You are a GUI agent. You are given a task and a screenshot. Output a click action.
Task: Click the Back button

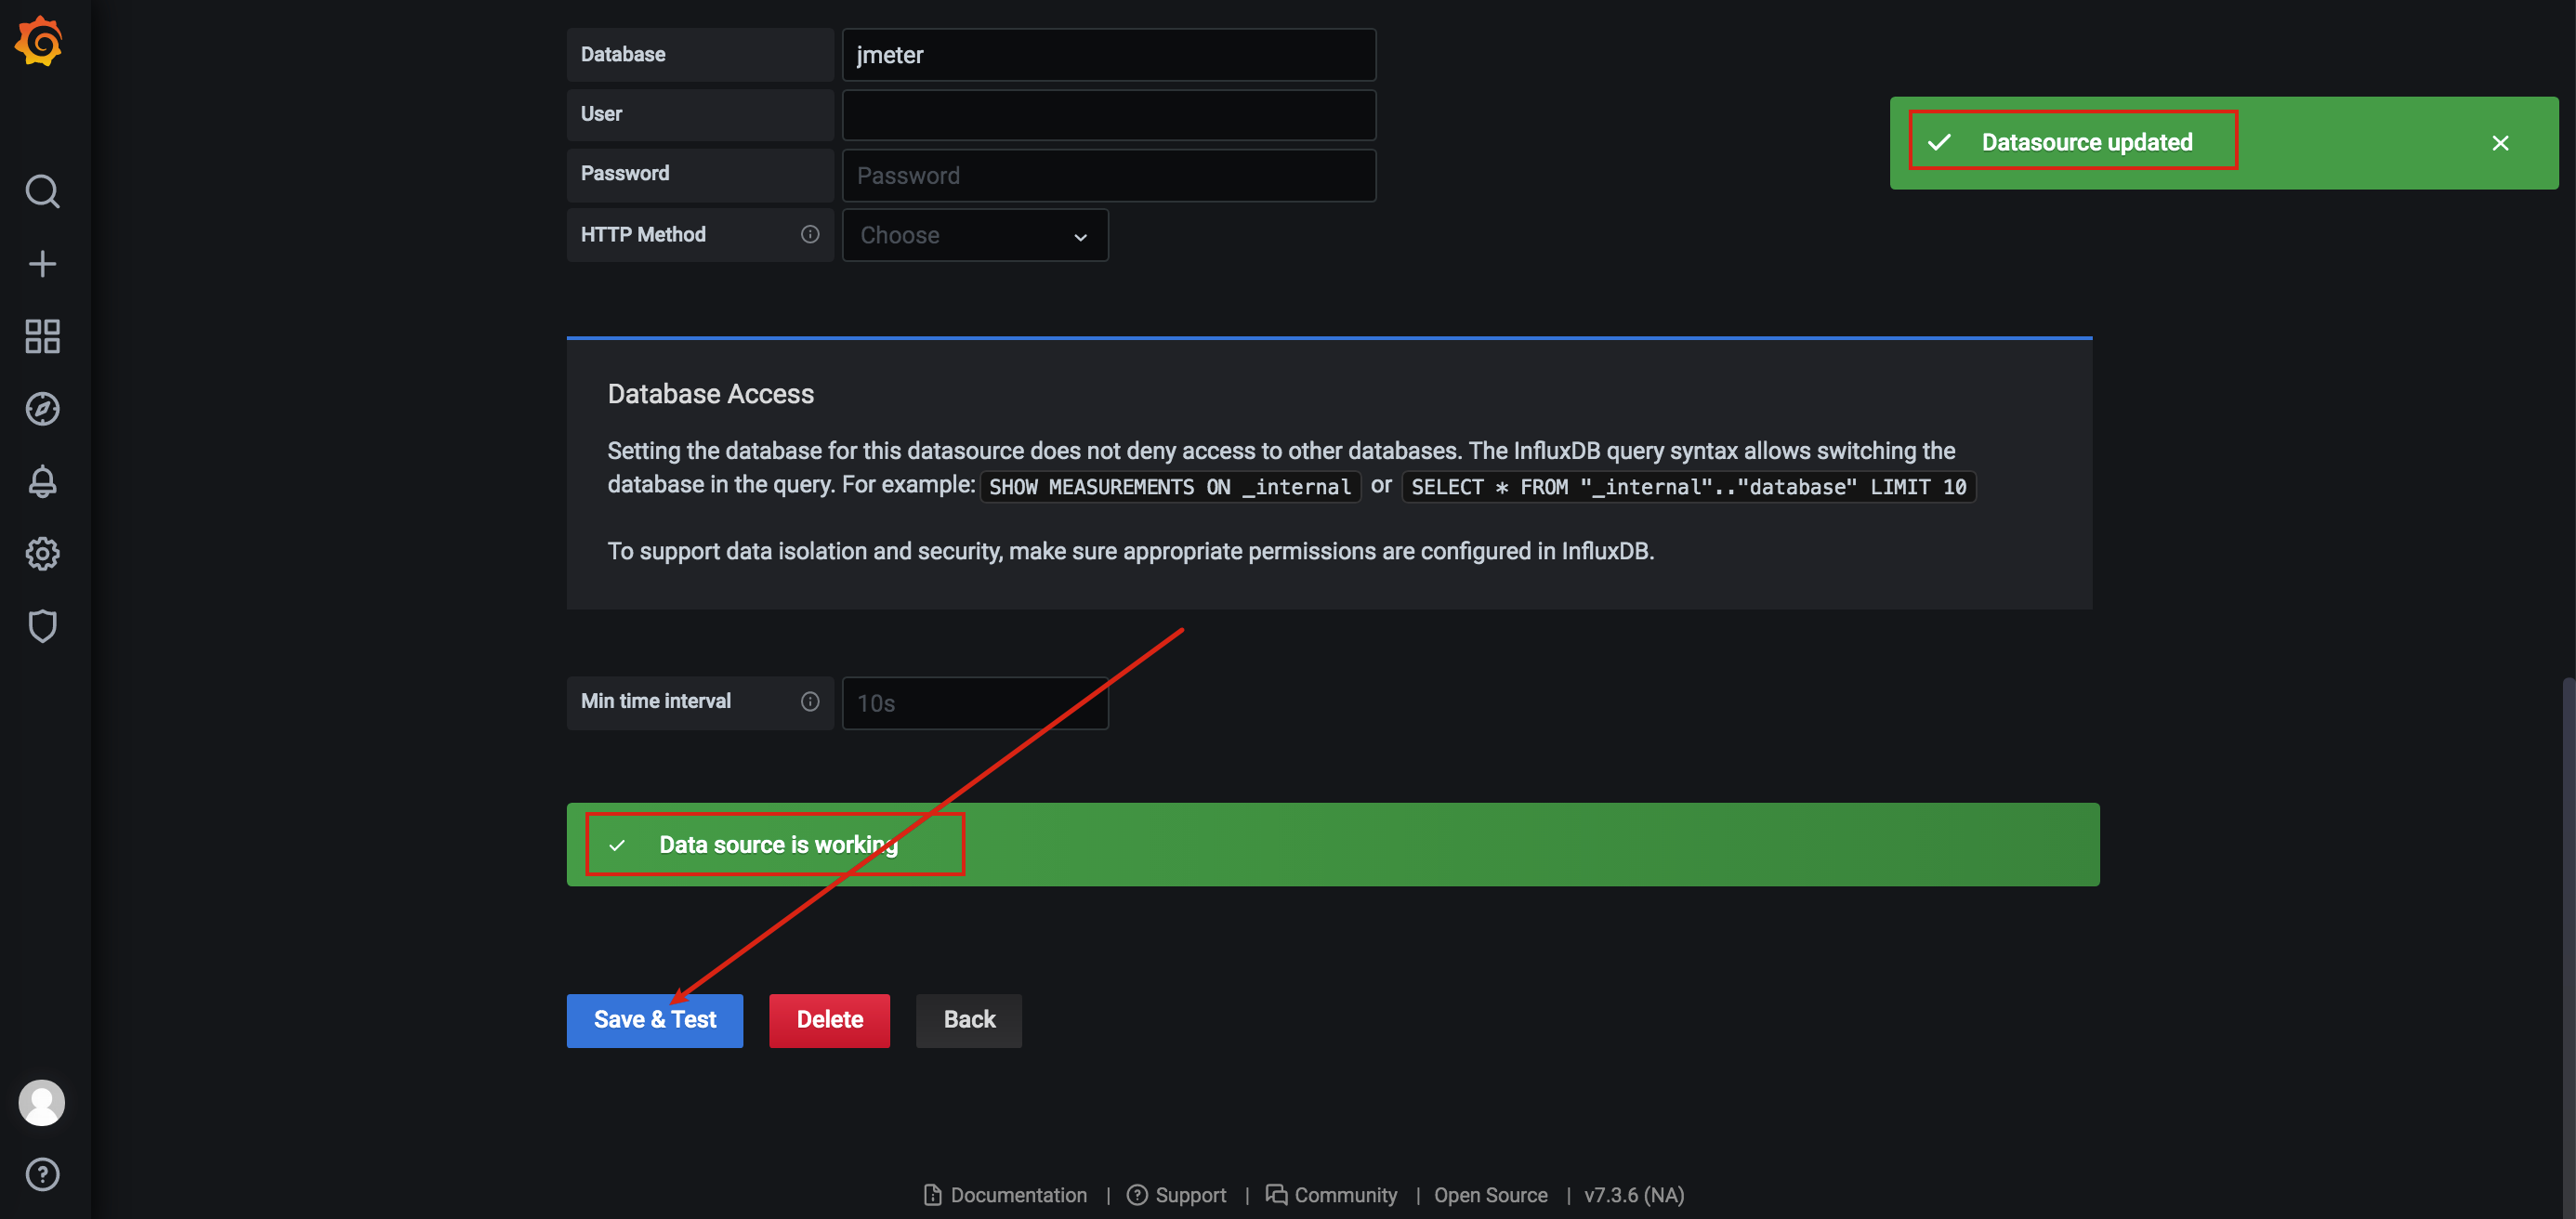(968, 1020)
